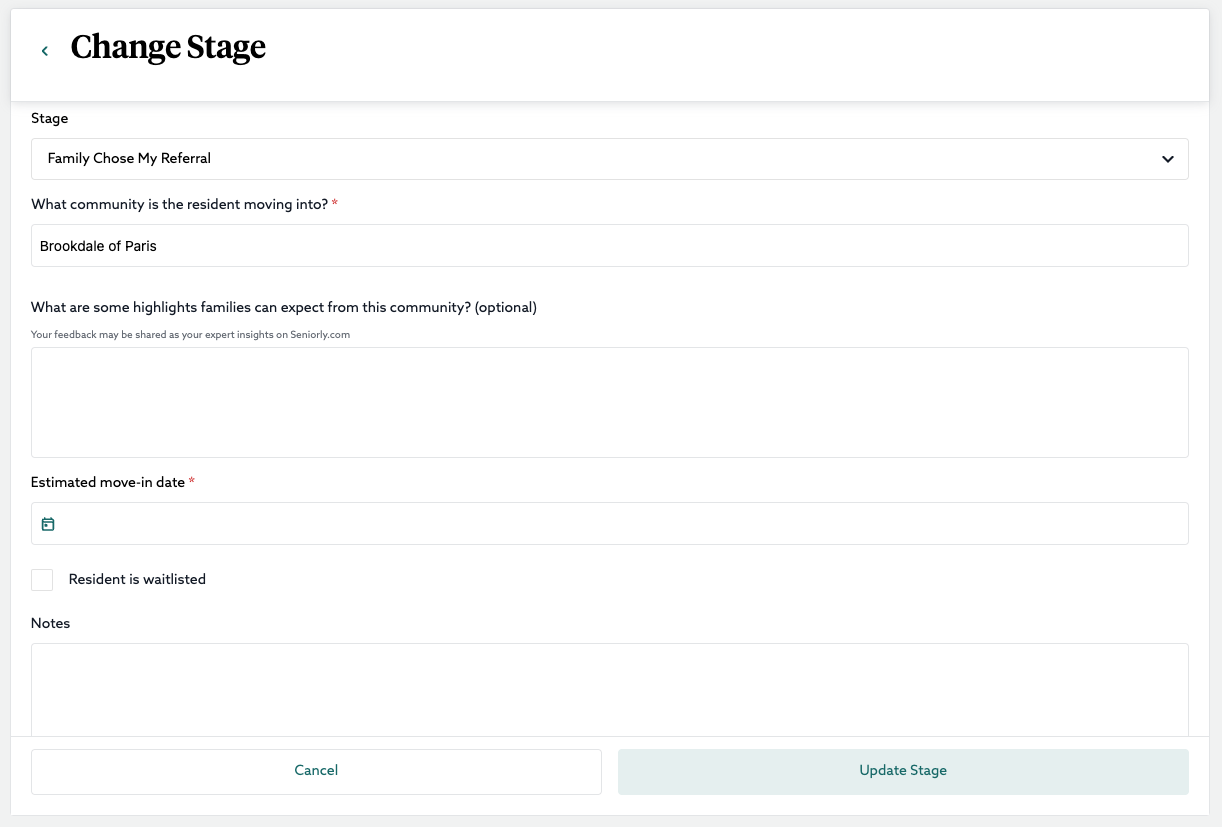Image resolution: width=1222 pixels, height=827 pixels.
Task: Focus the Notes text area
Action: 609,688
